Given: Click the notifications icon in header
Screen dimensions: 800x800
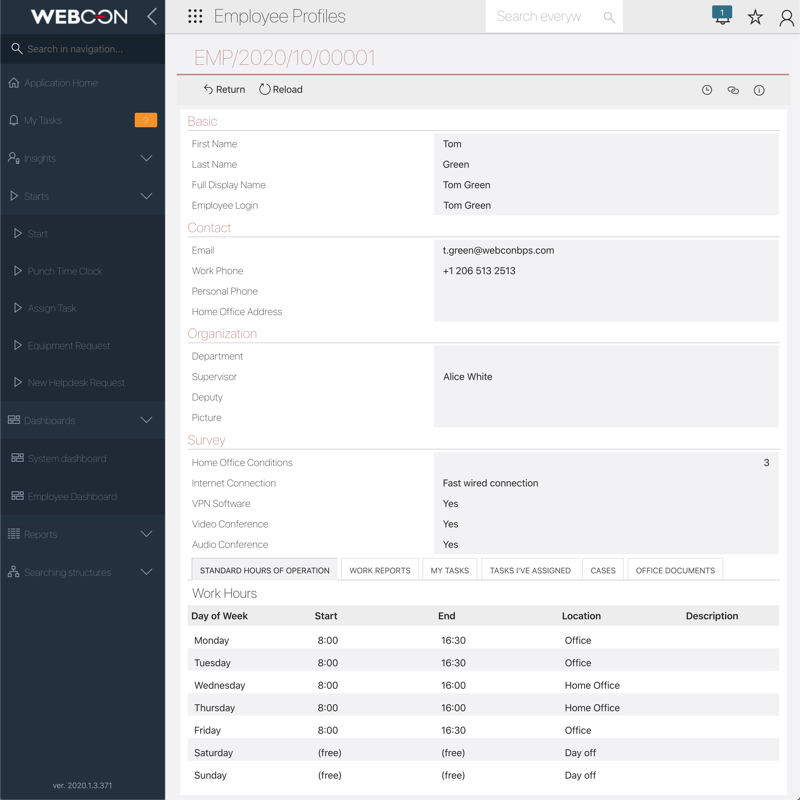Looking at the screenshot, I should tap(722, 16).
